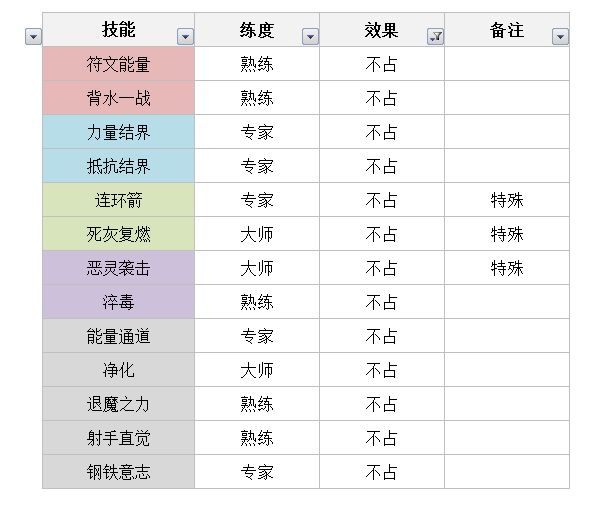Image resolution: width=613 pixels, height=507 pixels.
Task: Select the 符文能量 skill cell
Action: pos(118,65)
